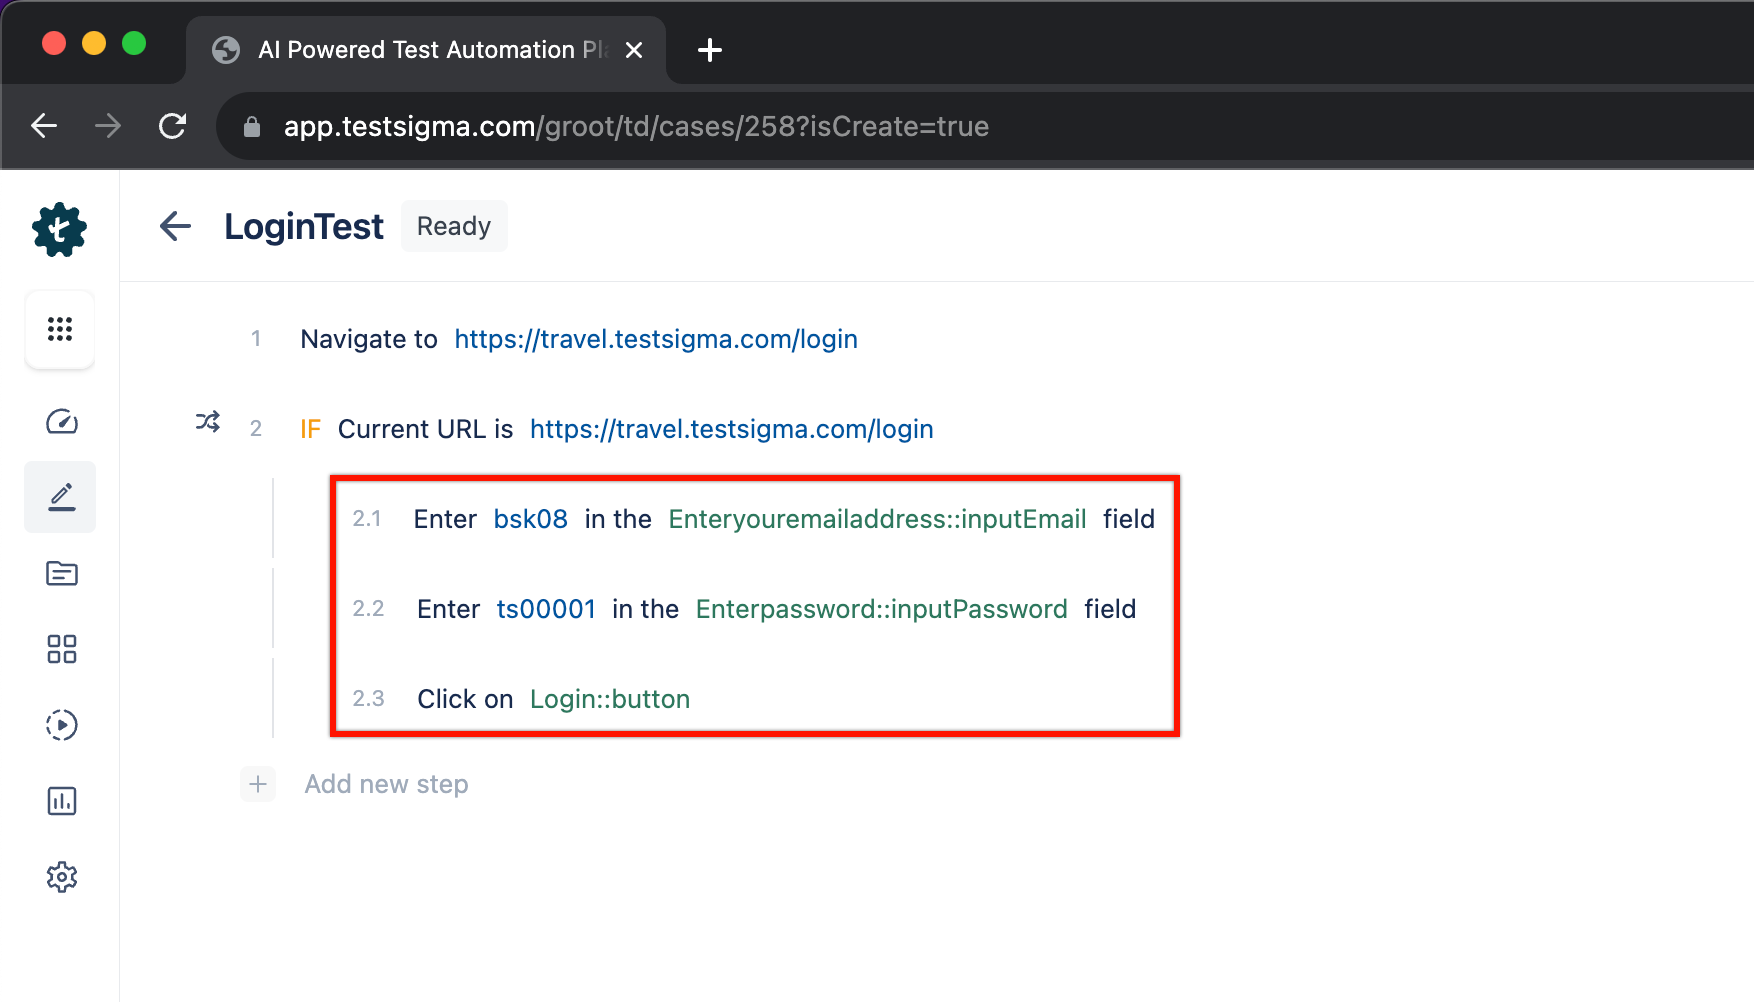Reload the page with the refresh icon
Viewport: 1754px width, 1002px height.
click(x=173, y=126)
